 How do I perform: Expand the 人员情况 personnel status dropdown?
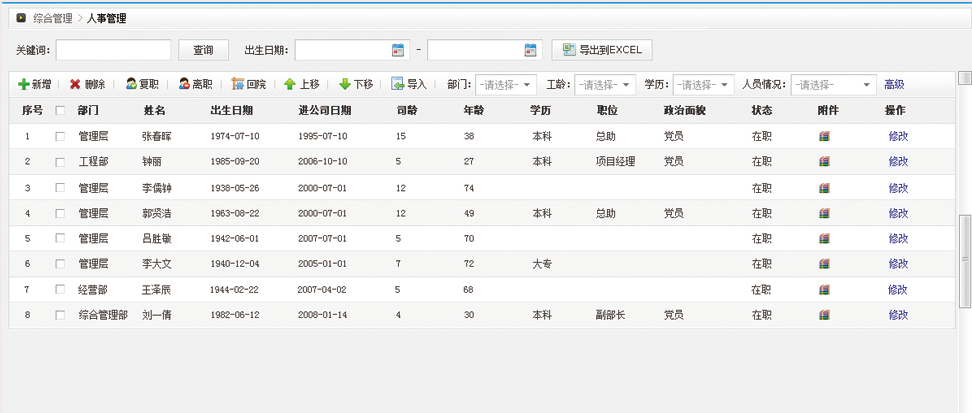click(866, 85)
